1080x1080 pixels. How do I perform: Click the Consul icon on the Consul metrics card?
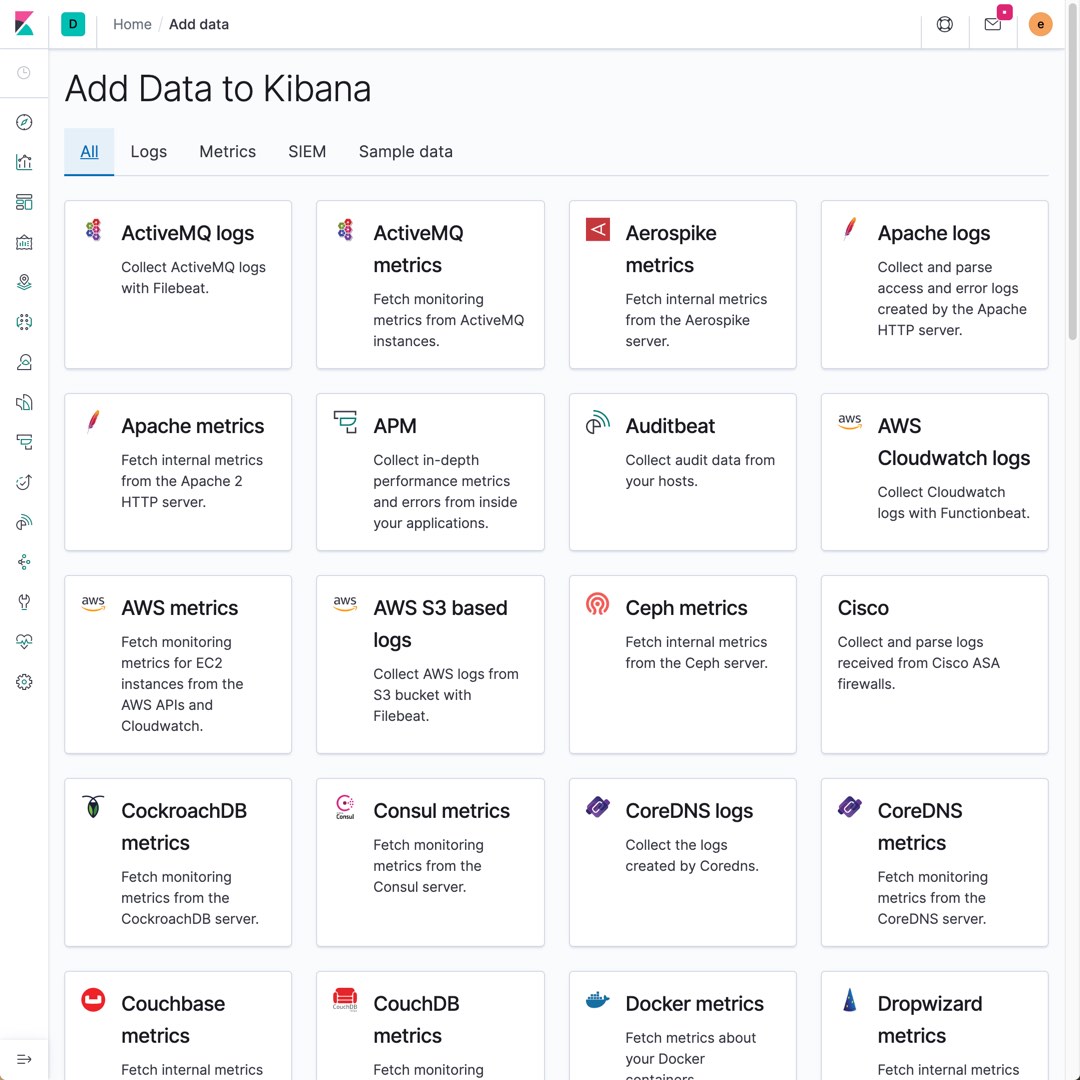[345, 807]
